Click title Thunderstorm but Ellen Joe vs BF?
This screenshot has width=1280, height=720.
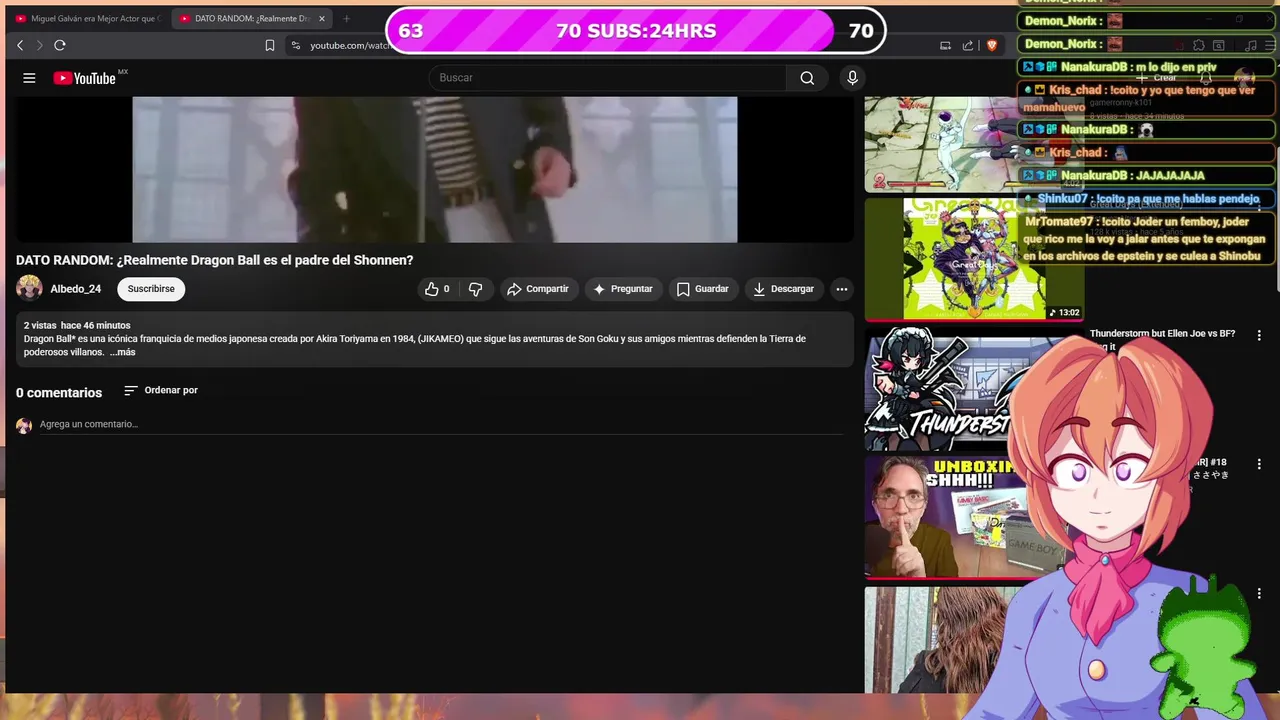1162,334
